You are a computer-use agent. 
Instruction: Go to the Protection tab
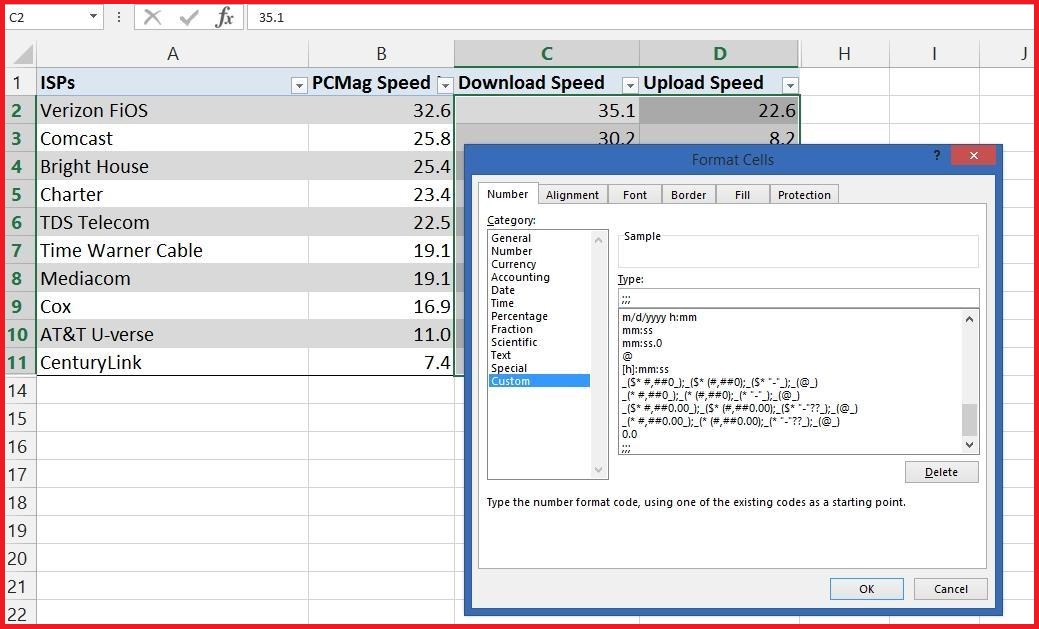click(804, 195)
